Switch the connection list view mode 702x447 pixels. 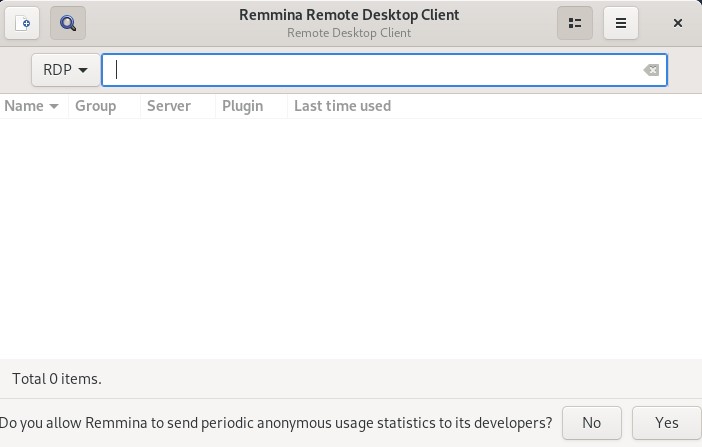point(575,23)
